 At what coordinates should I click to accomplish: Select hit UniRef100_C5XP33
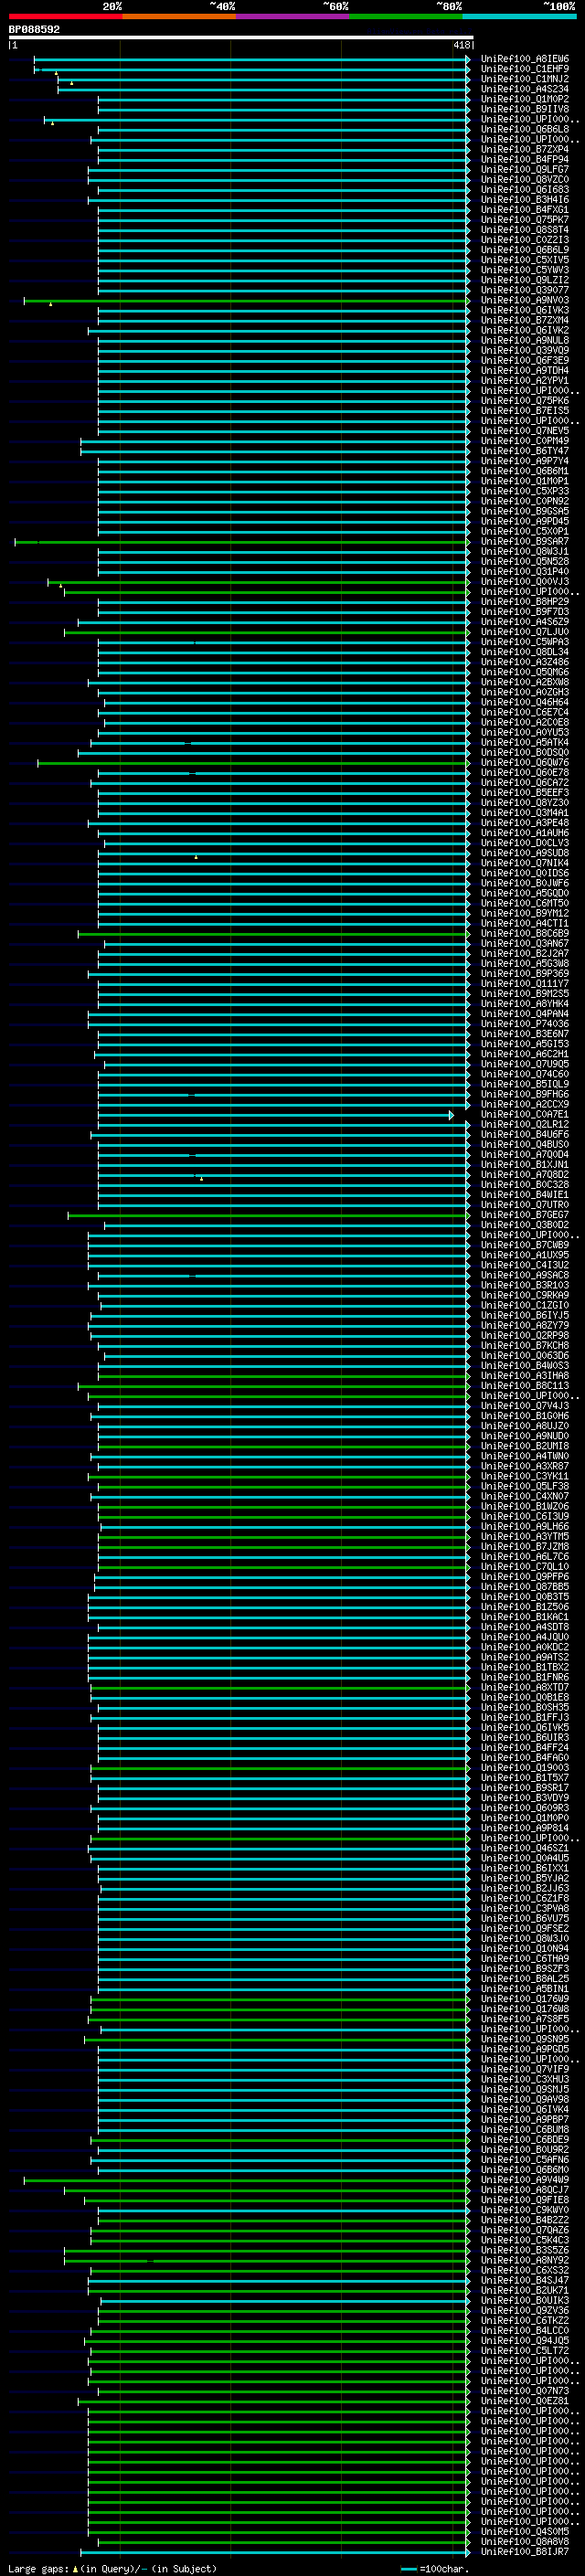[525, 491]
